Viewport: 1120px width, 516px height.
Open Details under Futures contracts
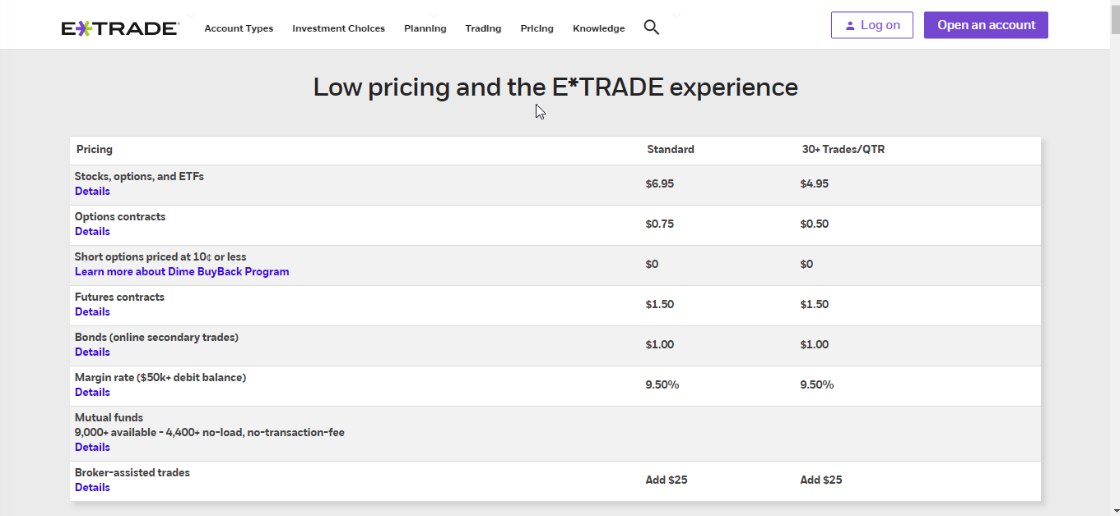coord(92,312)
